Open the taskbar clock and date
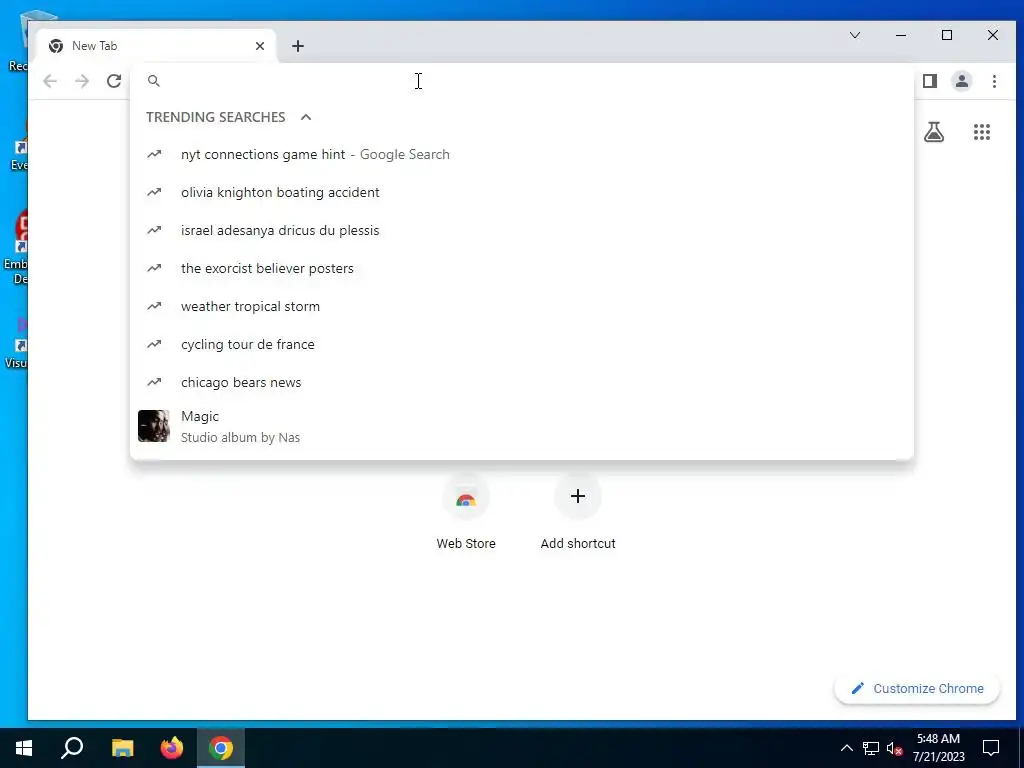 coord(938,748)
